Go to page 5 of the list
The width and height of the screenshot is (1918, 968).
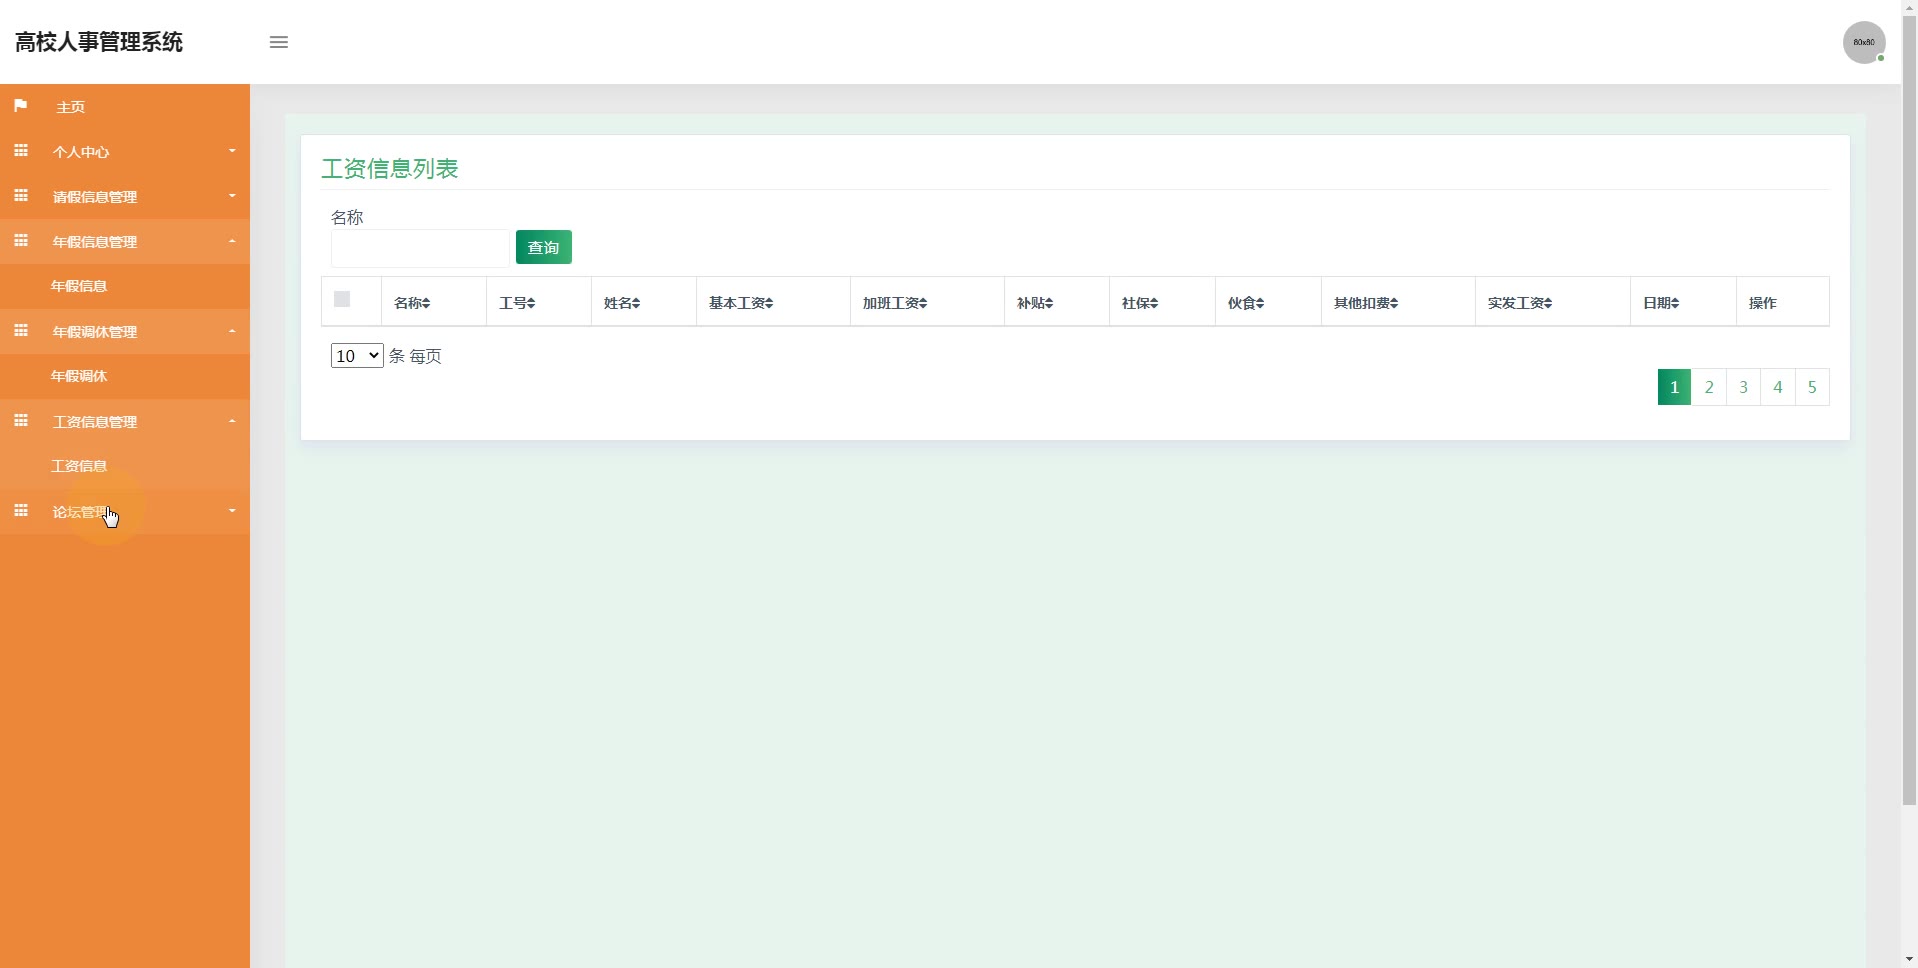coord(1812,387)
